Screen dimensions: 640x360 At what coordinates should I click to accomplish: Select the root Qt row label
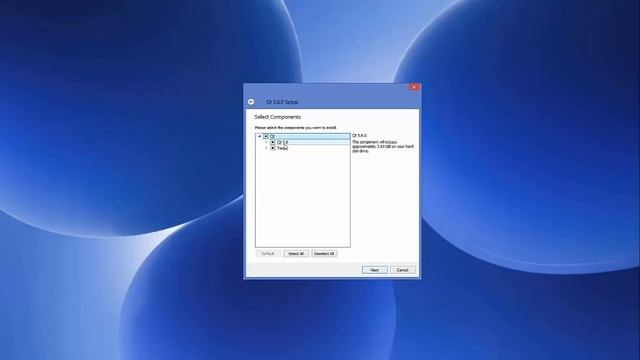click(272, 136)
